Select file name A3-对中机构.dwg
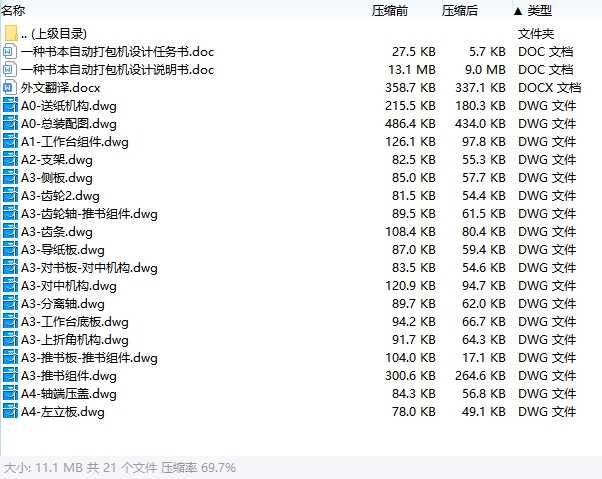Viewport: 602px width, 479px height. tap(69, 286)
